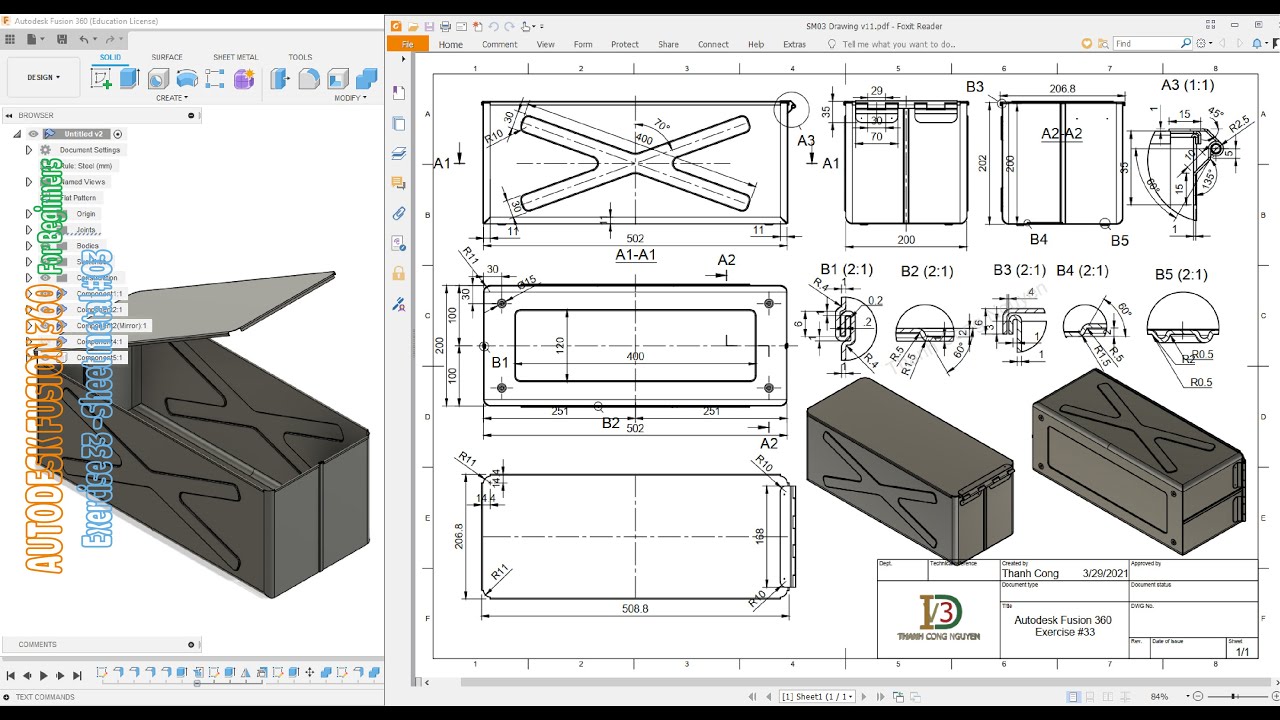Open the Sheet1 page selector dropdown
This screenshot has height=720, width=1280.
pyautogui.click(x=818, y=696)
